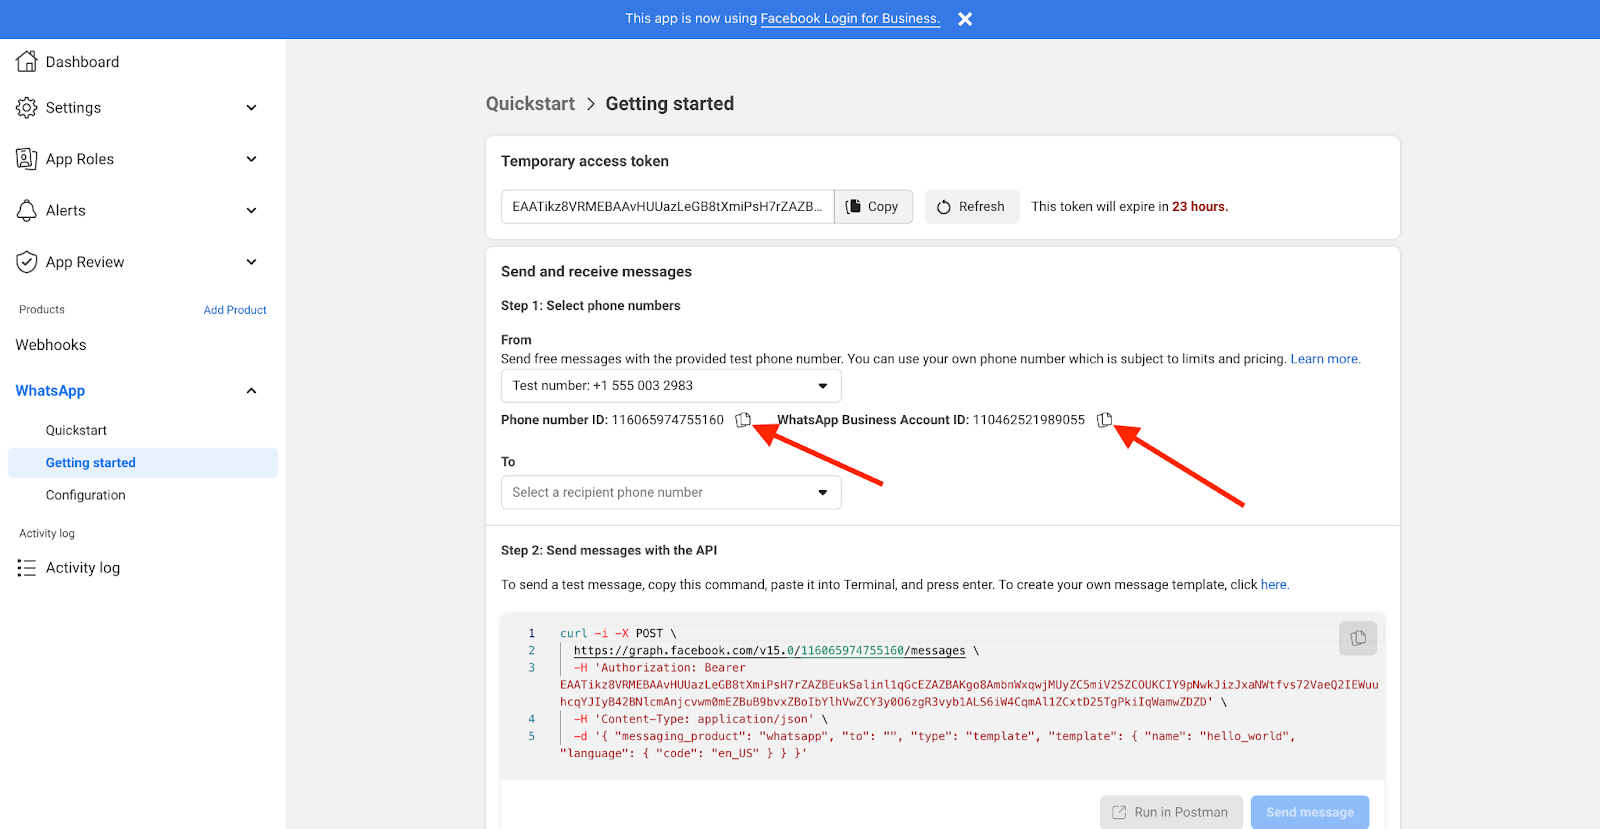
Task: Expand the Alerts section
Action: click(252, 210)
